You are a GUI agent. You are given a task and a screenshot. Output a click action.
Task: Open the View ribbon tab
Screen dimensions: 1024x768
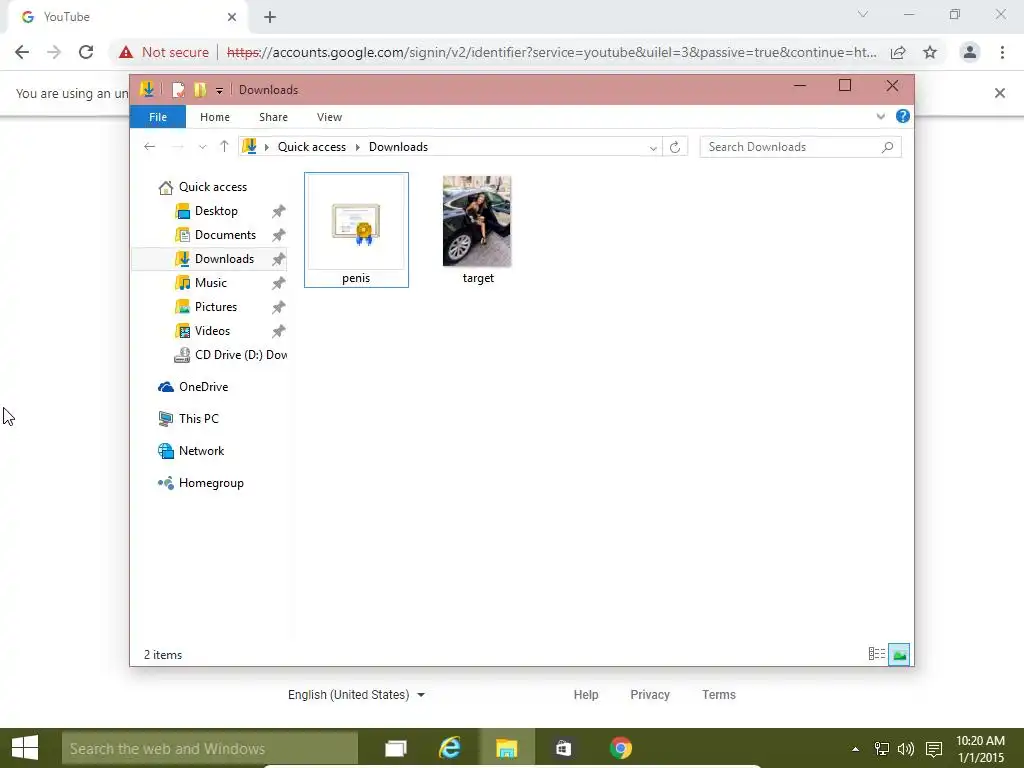(329, 117)
